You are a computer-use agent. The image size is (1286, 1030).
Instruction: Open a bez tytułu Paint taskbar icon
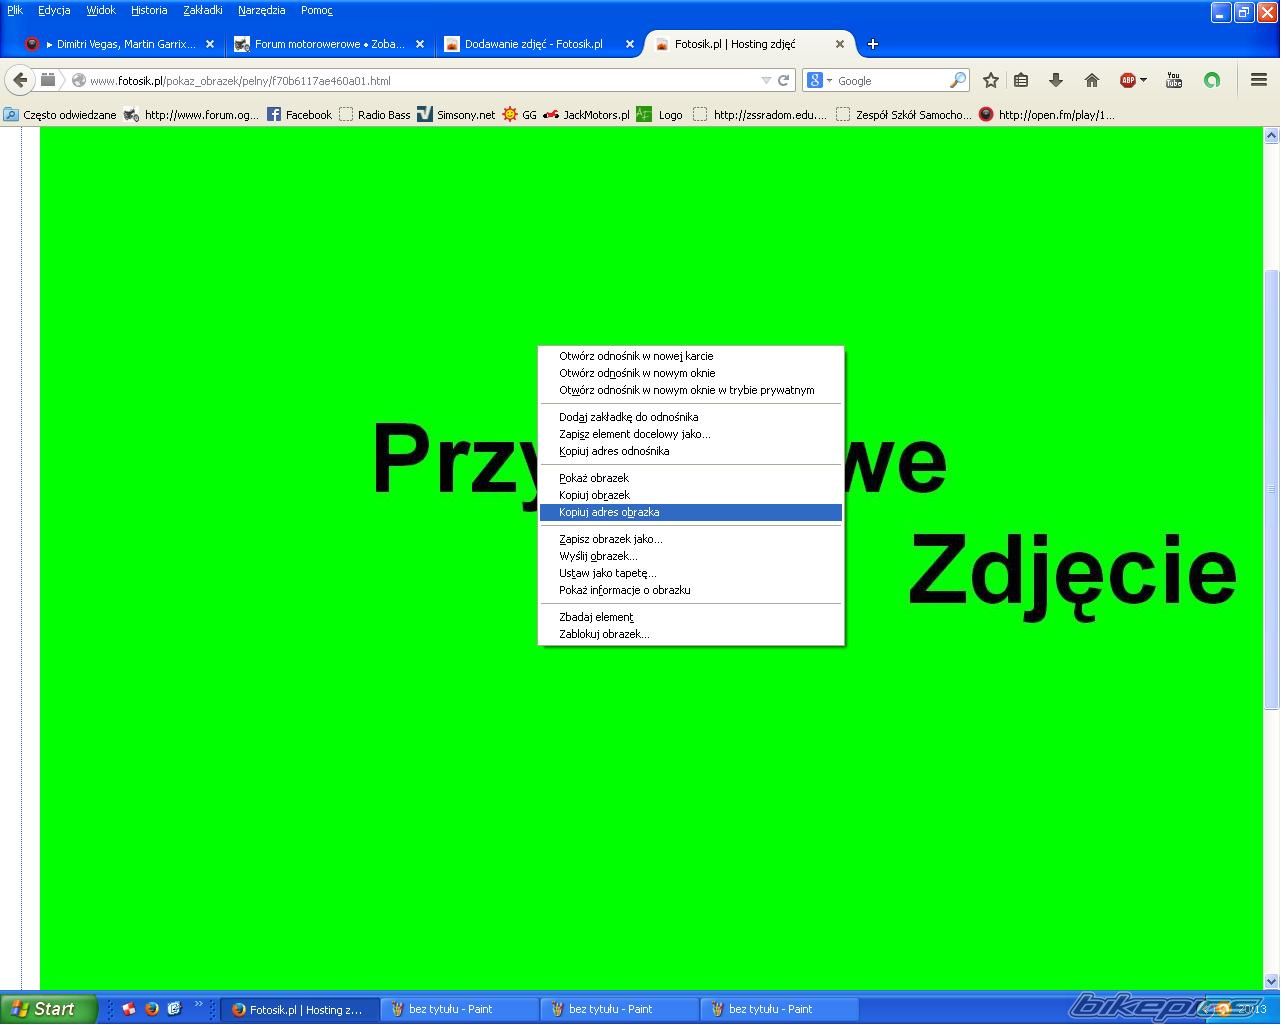pos(460,1009)
